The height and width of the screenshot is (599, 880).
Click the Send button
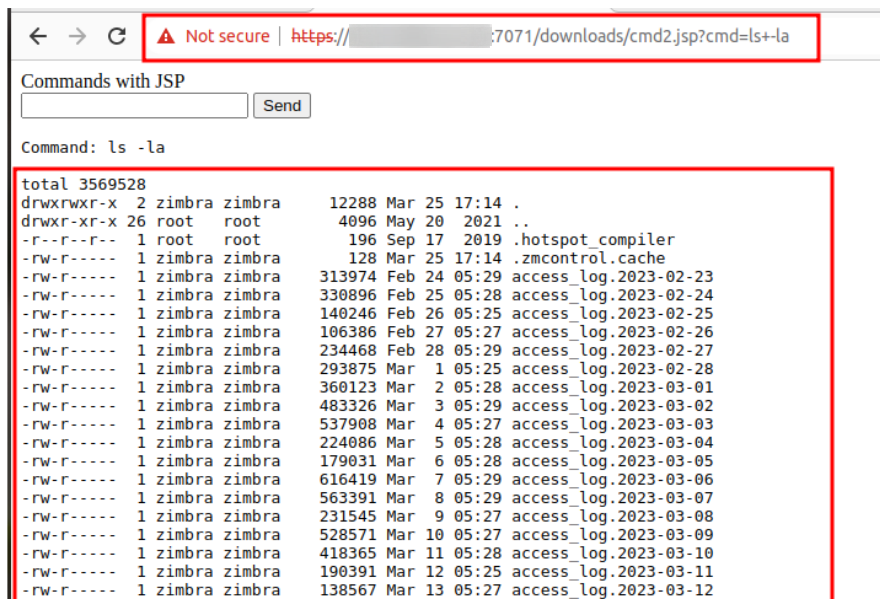(x=282, y=106)
